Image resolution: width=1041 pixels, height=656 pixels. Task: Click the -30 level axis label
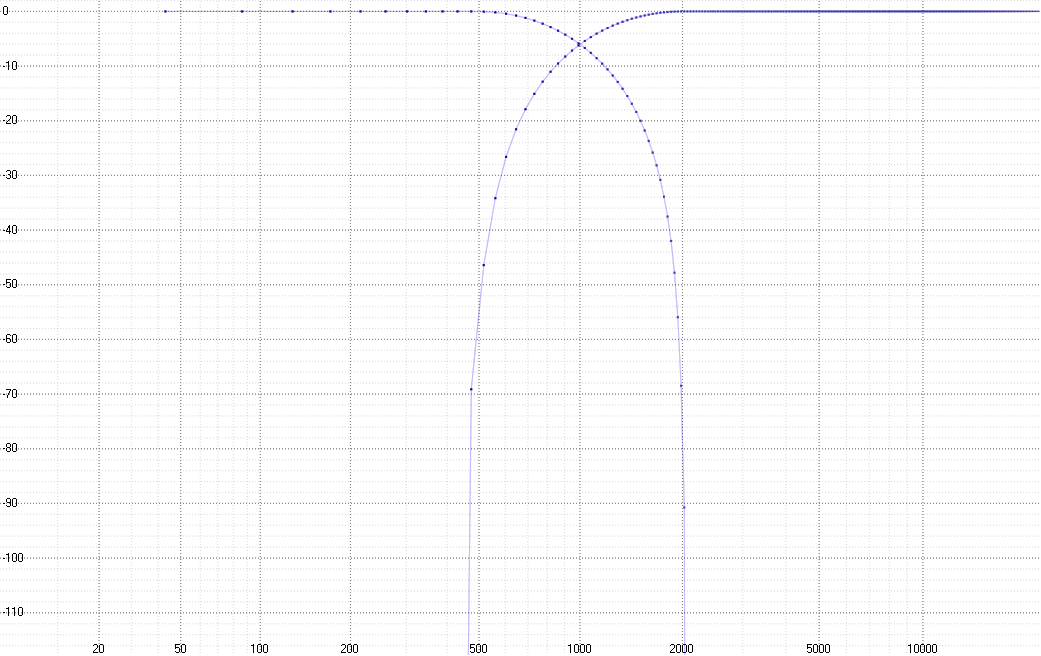click(x=9, y=175)
